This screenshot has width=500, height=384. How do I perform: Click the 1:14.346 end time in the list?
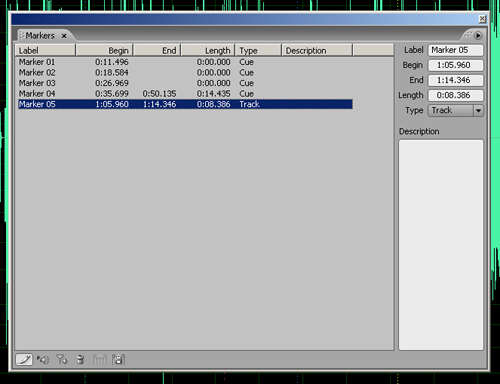coord(159,104)
